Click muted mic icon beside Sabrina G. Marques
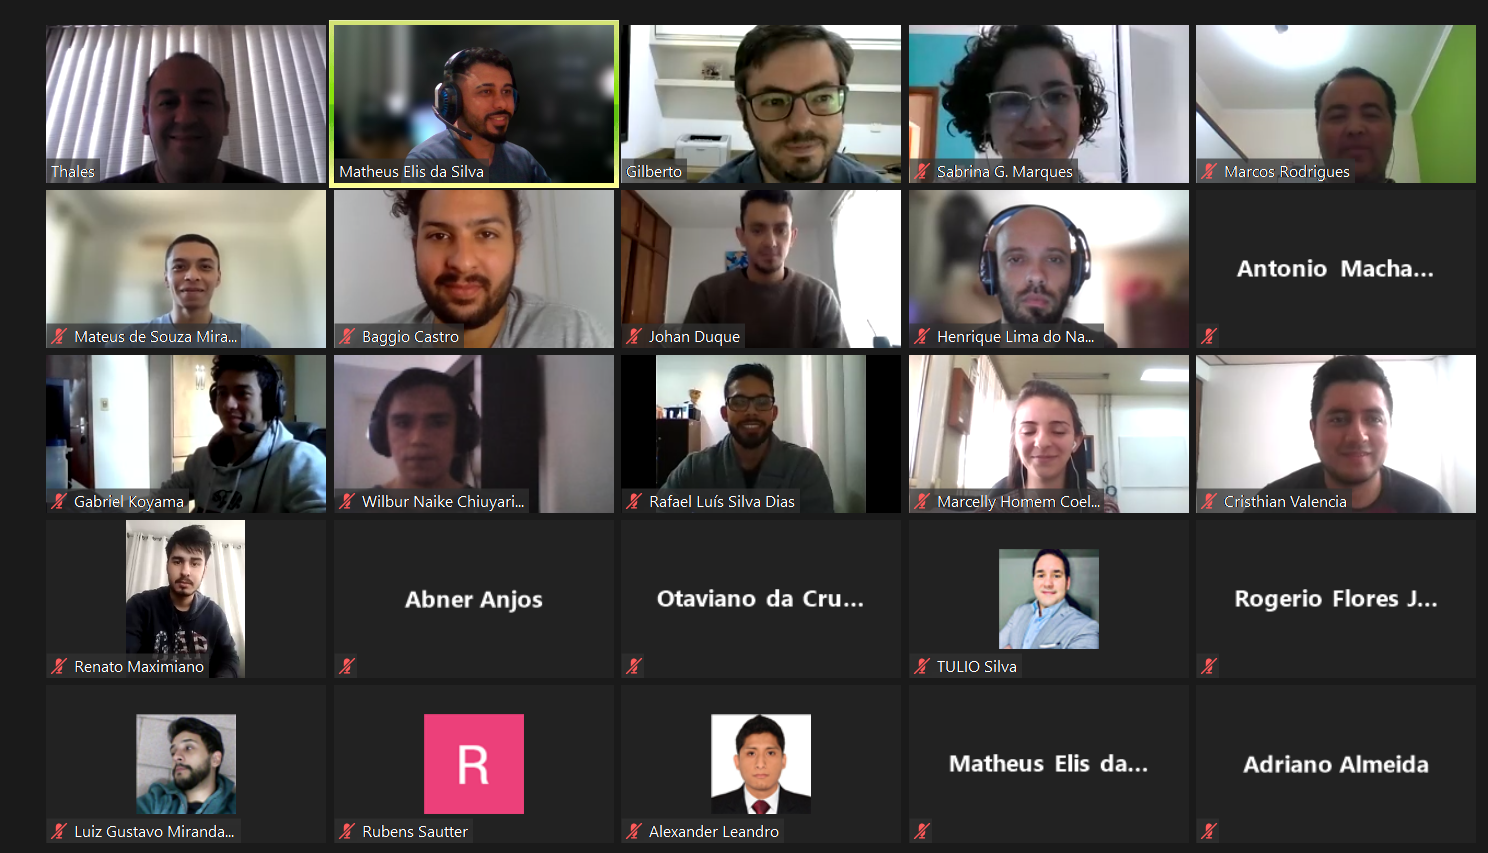The width and height of the screenshot is (1488, 853). (x=922, y=172)
